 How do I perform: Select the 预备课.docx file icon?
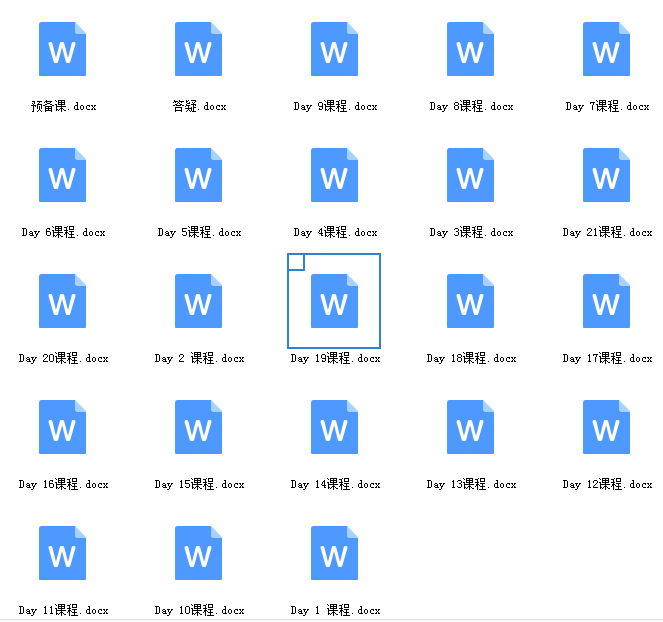(x=63, y=49)
